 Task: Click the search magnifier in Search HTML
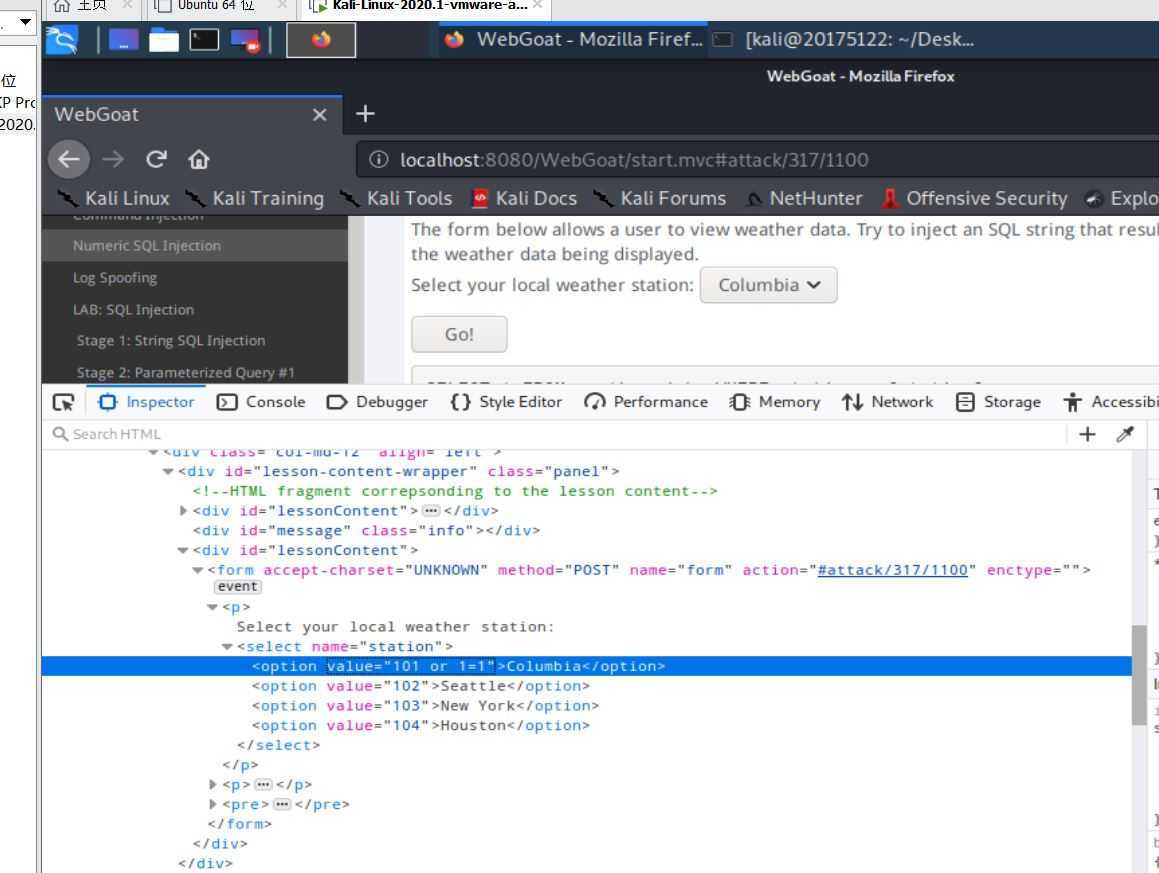click(x=60, y=434)
